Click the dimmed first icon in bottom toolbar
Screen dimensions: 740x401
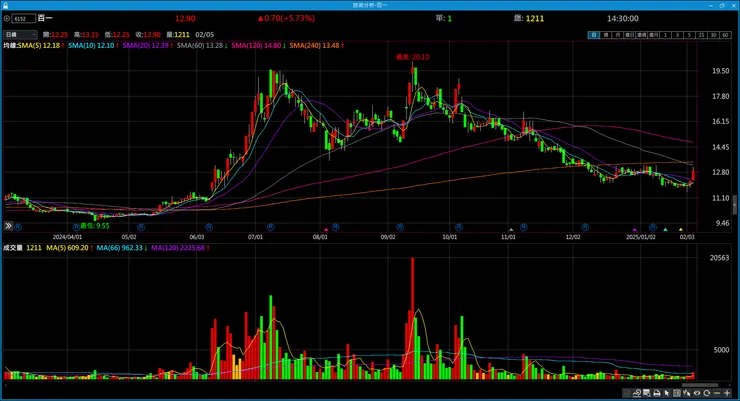point(627,393)
